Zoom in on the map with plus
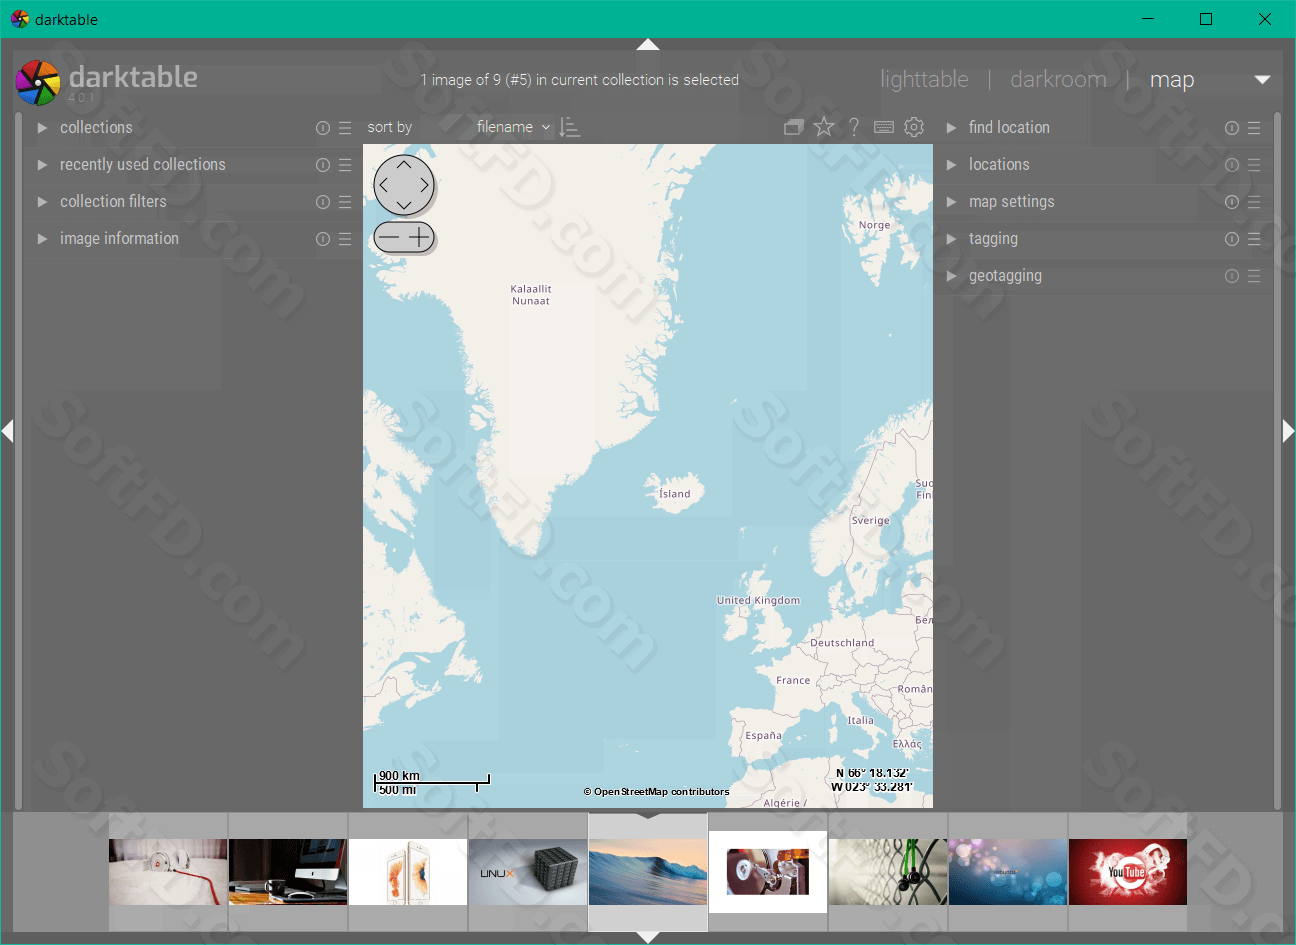The width and height of the screenshot is (1296, 945). (x=420, y=237)
